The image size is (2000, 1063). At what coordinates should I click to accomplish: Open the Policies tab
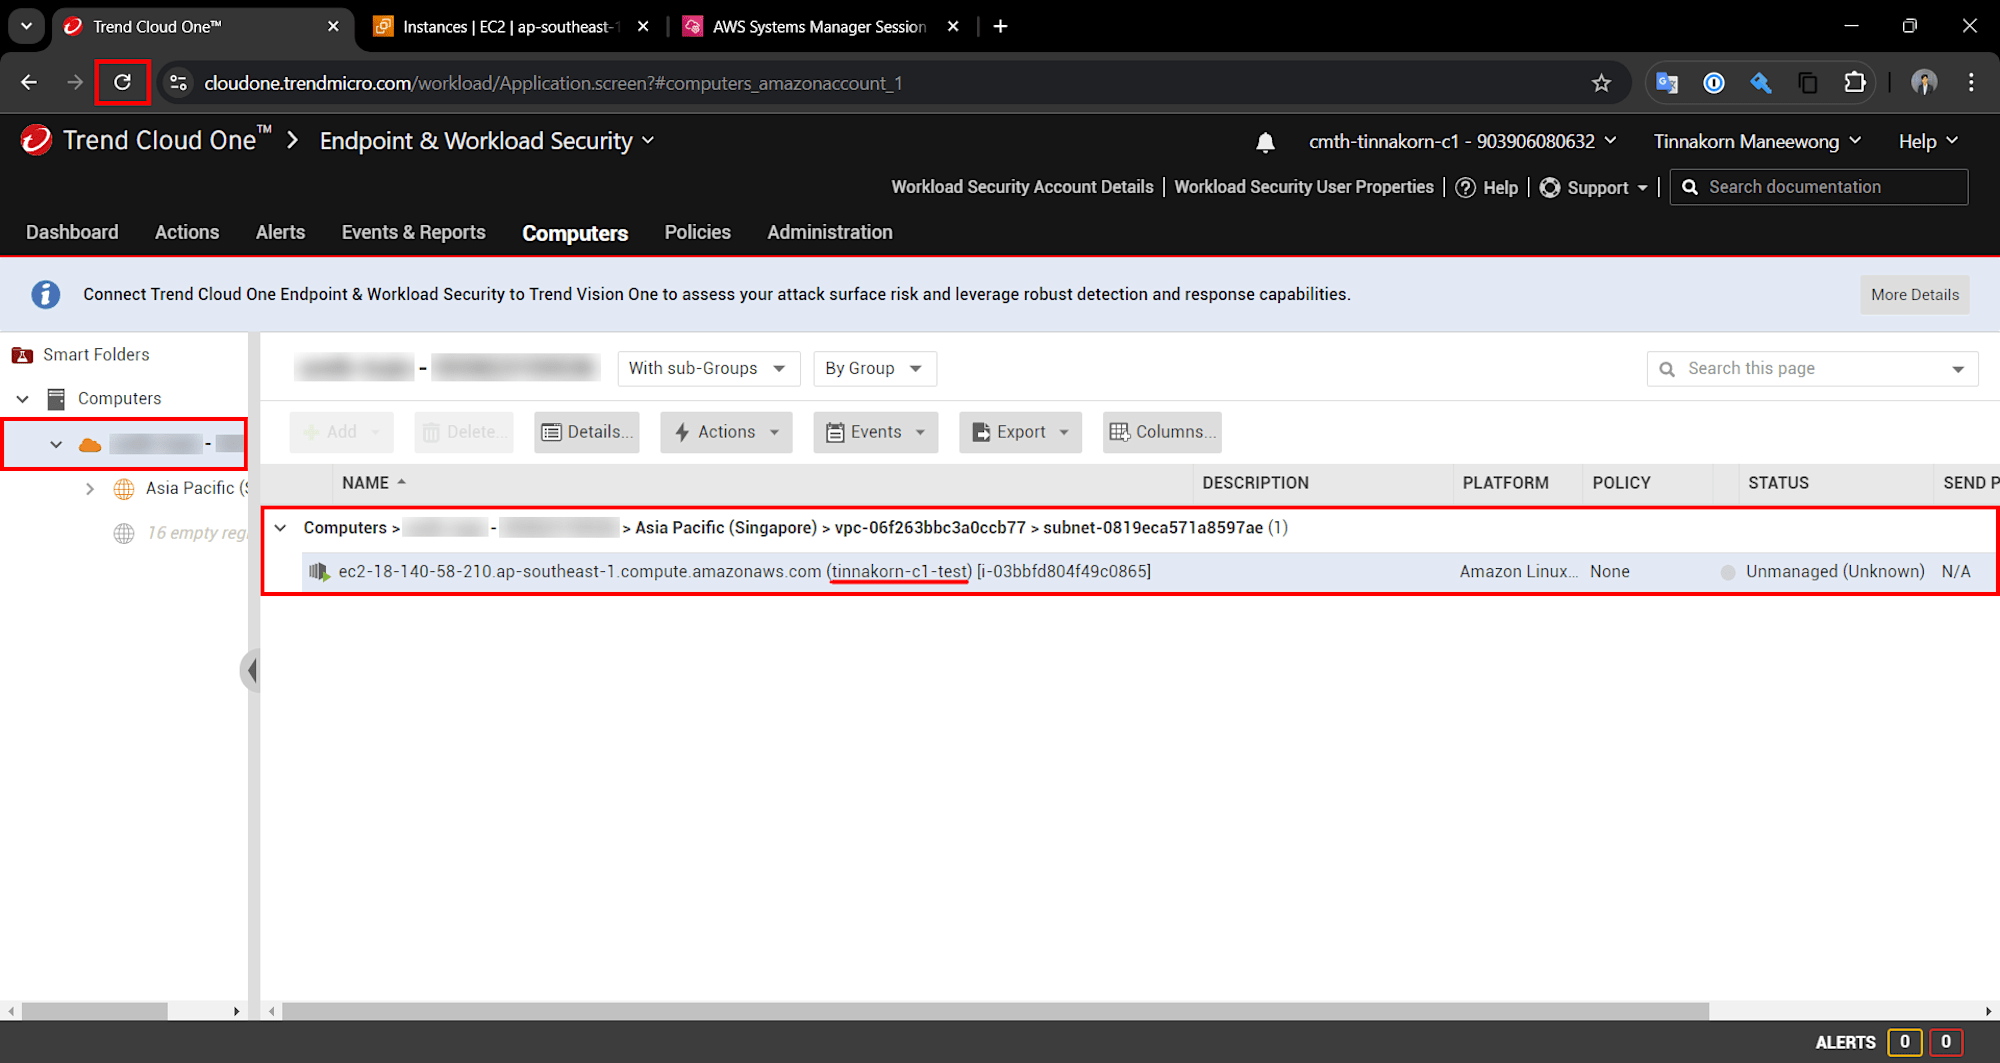click(x=697, y=232)
